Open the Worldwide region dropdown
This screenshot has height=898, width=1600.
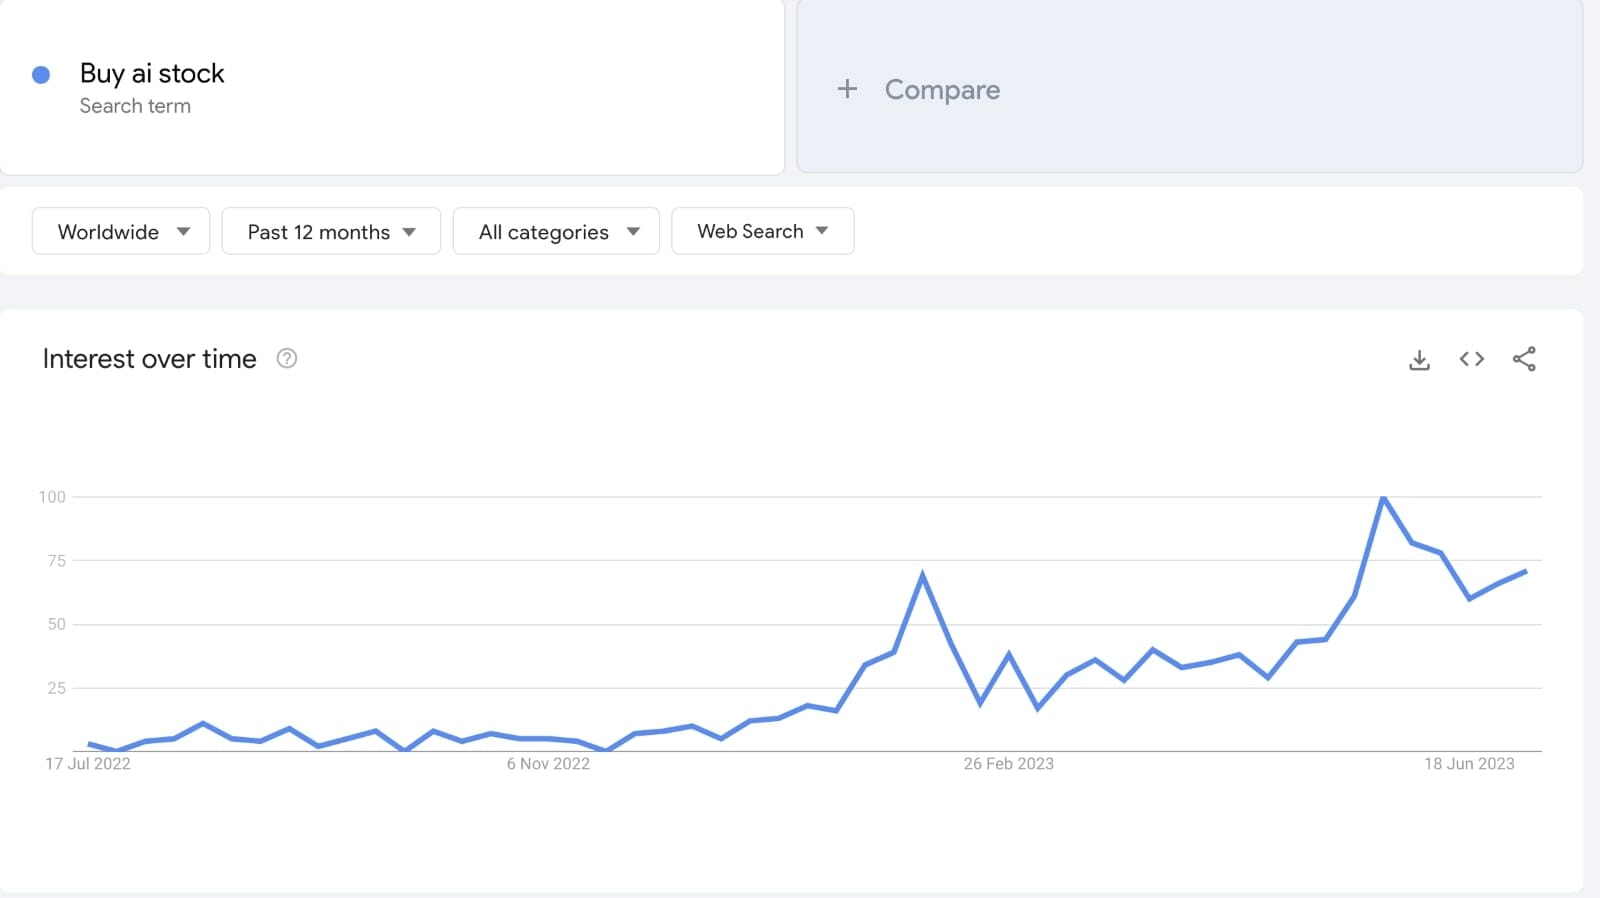(x=121, y=232)
